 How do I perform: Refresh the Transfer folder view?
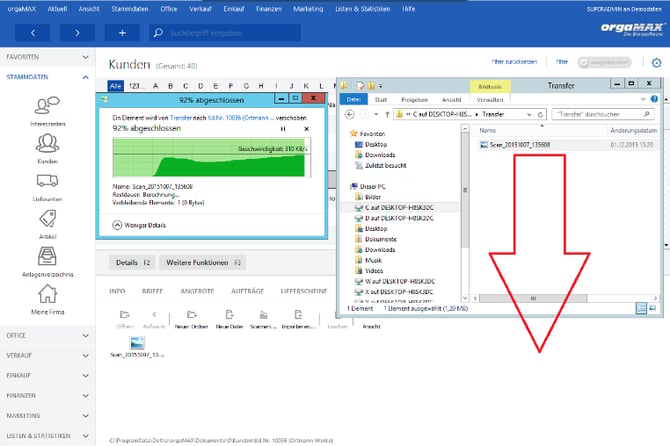(x=540, y=114)
